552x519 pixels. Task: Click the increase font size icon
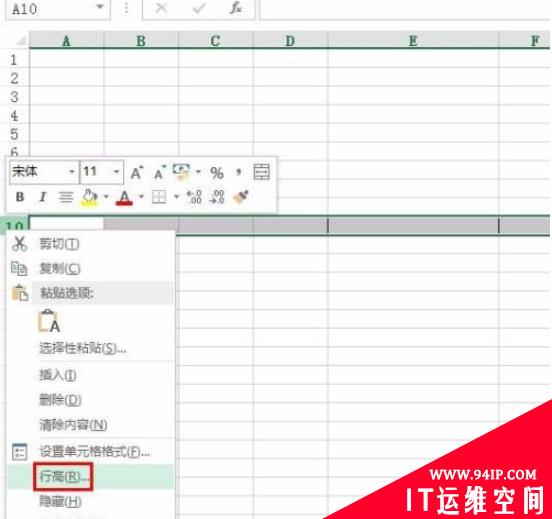[x=137, y=173]
